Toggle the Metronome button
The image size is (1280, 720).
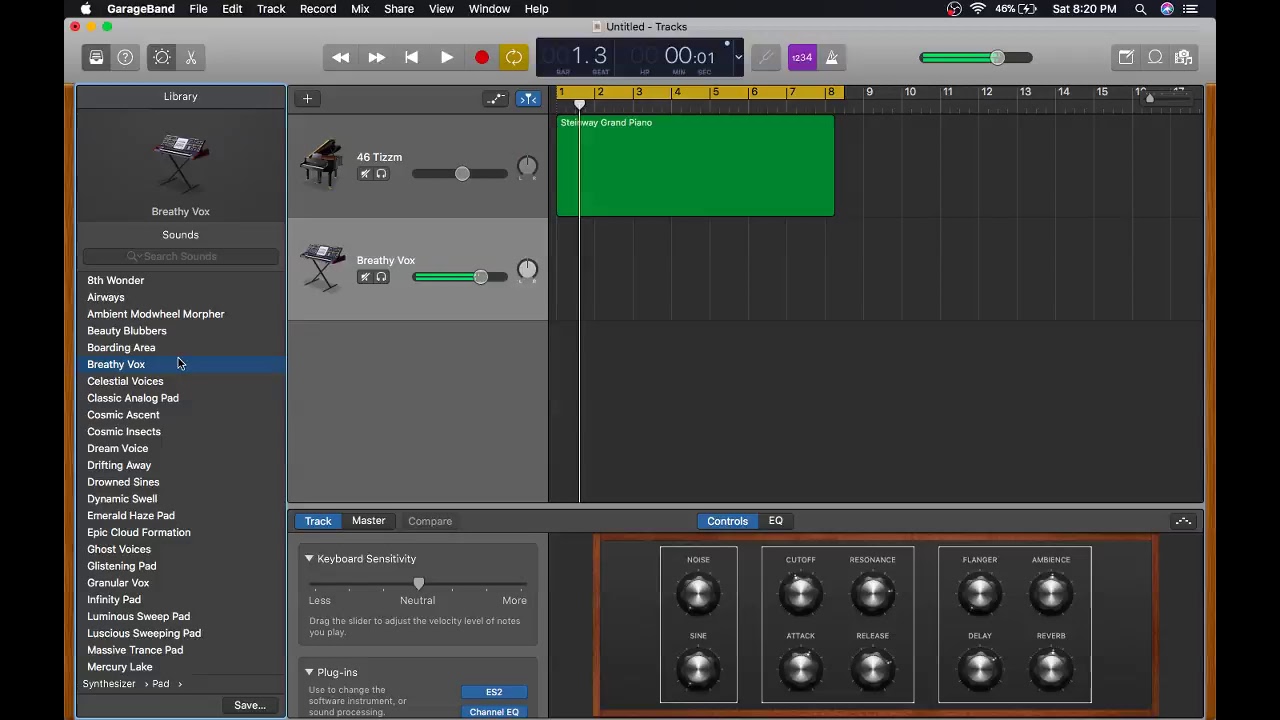pos(831,58)
